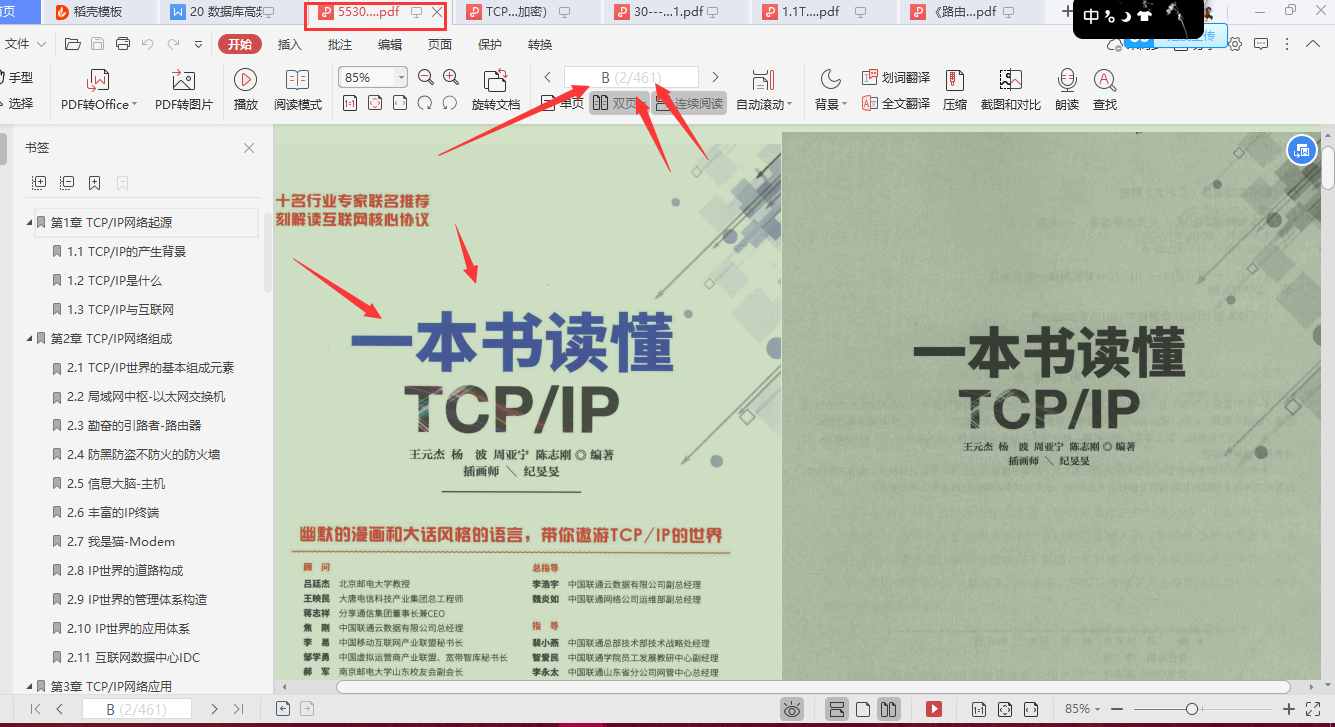Switch to the 插入 ribbon tab
This screenshot has height=727, width=1335.
[x=290, y=44]
